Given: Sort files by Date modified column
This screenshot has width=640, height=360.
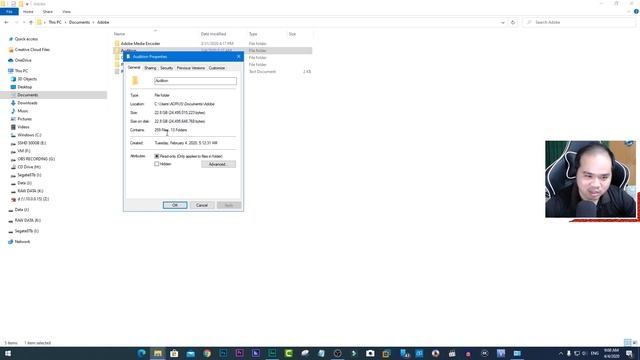Looking at the screenshot, I should [x=213, y=34].
